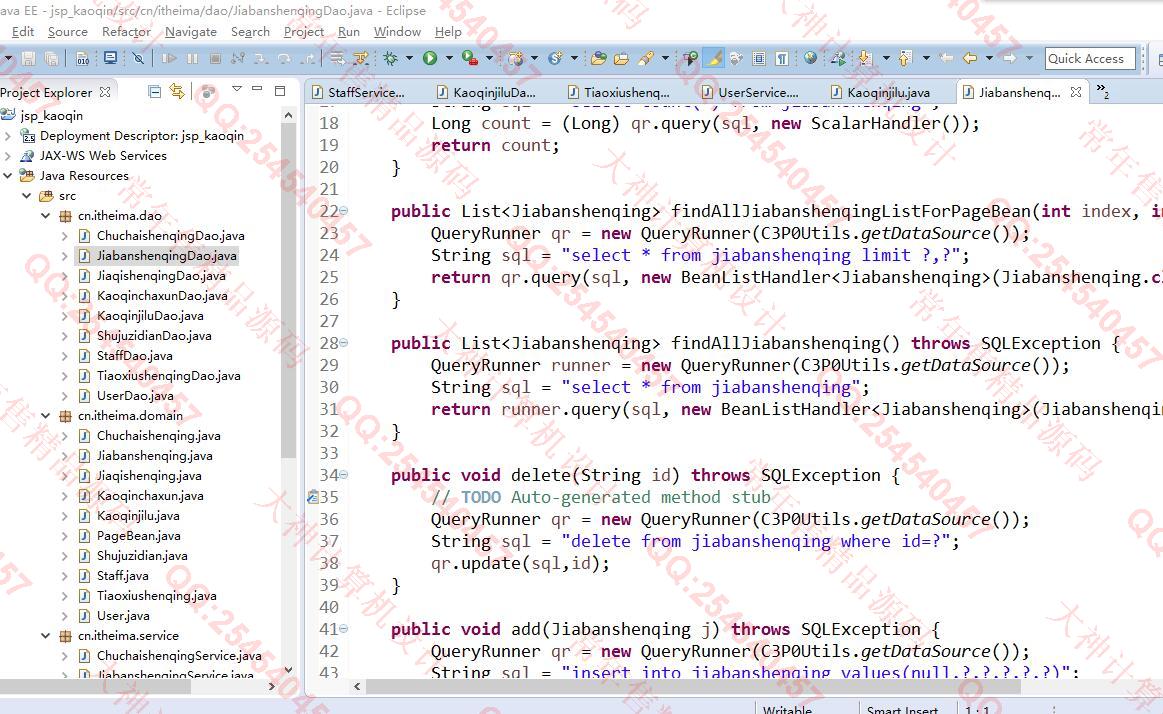Viewport: 1163px width, 714px height.
Task: Click the Last Edit Location icon
Action: 946,58
